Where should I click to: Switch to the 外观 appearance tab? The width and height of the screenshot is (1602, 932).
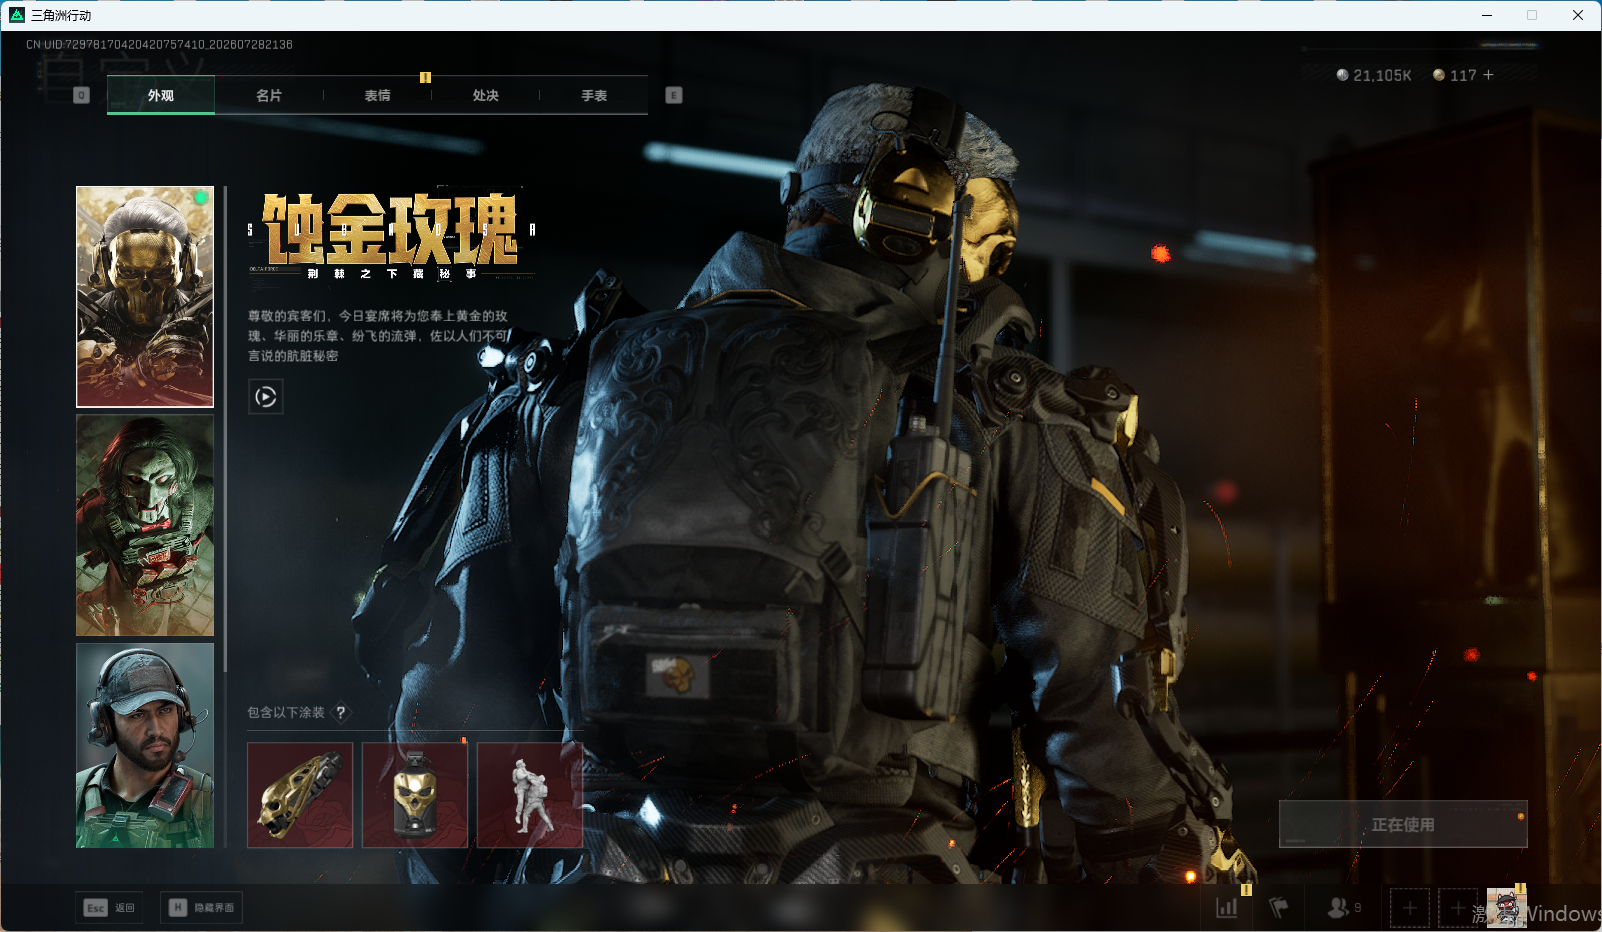(x=161, y=95)
